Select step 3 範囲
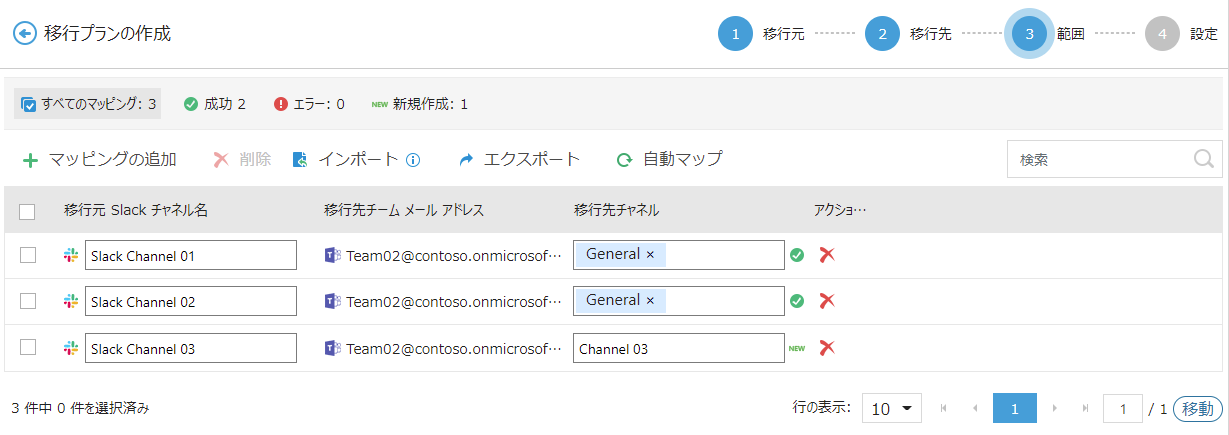This screenshot has height=435, width=1229. (1029, 34)
